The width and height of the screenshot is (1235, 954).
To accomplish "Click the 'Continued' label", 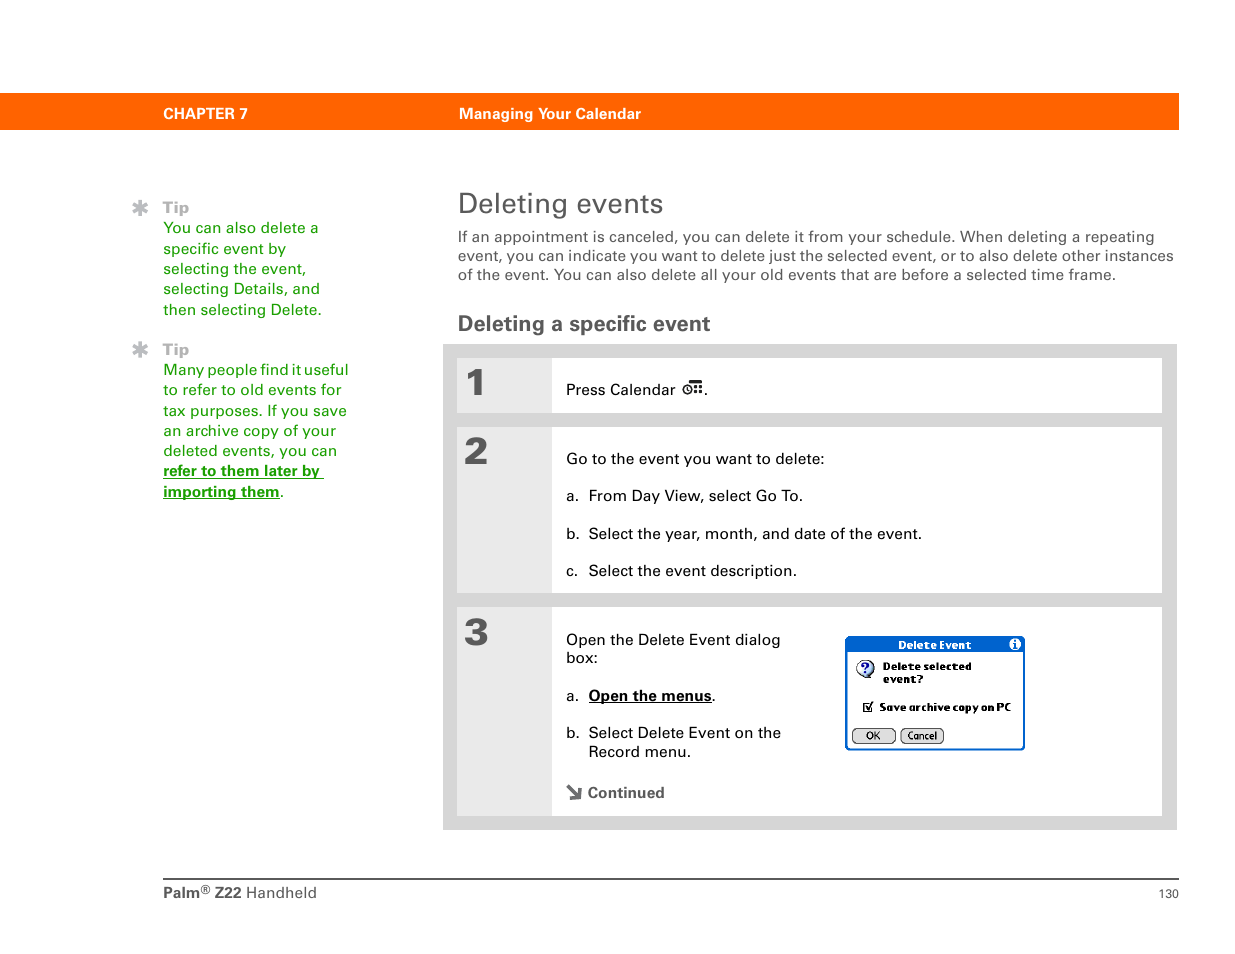I will [x=626, y=793].
